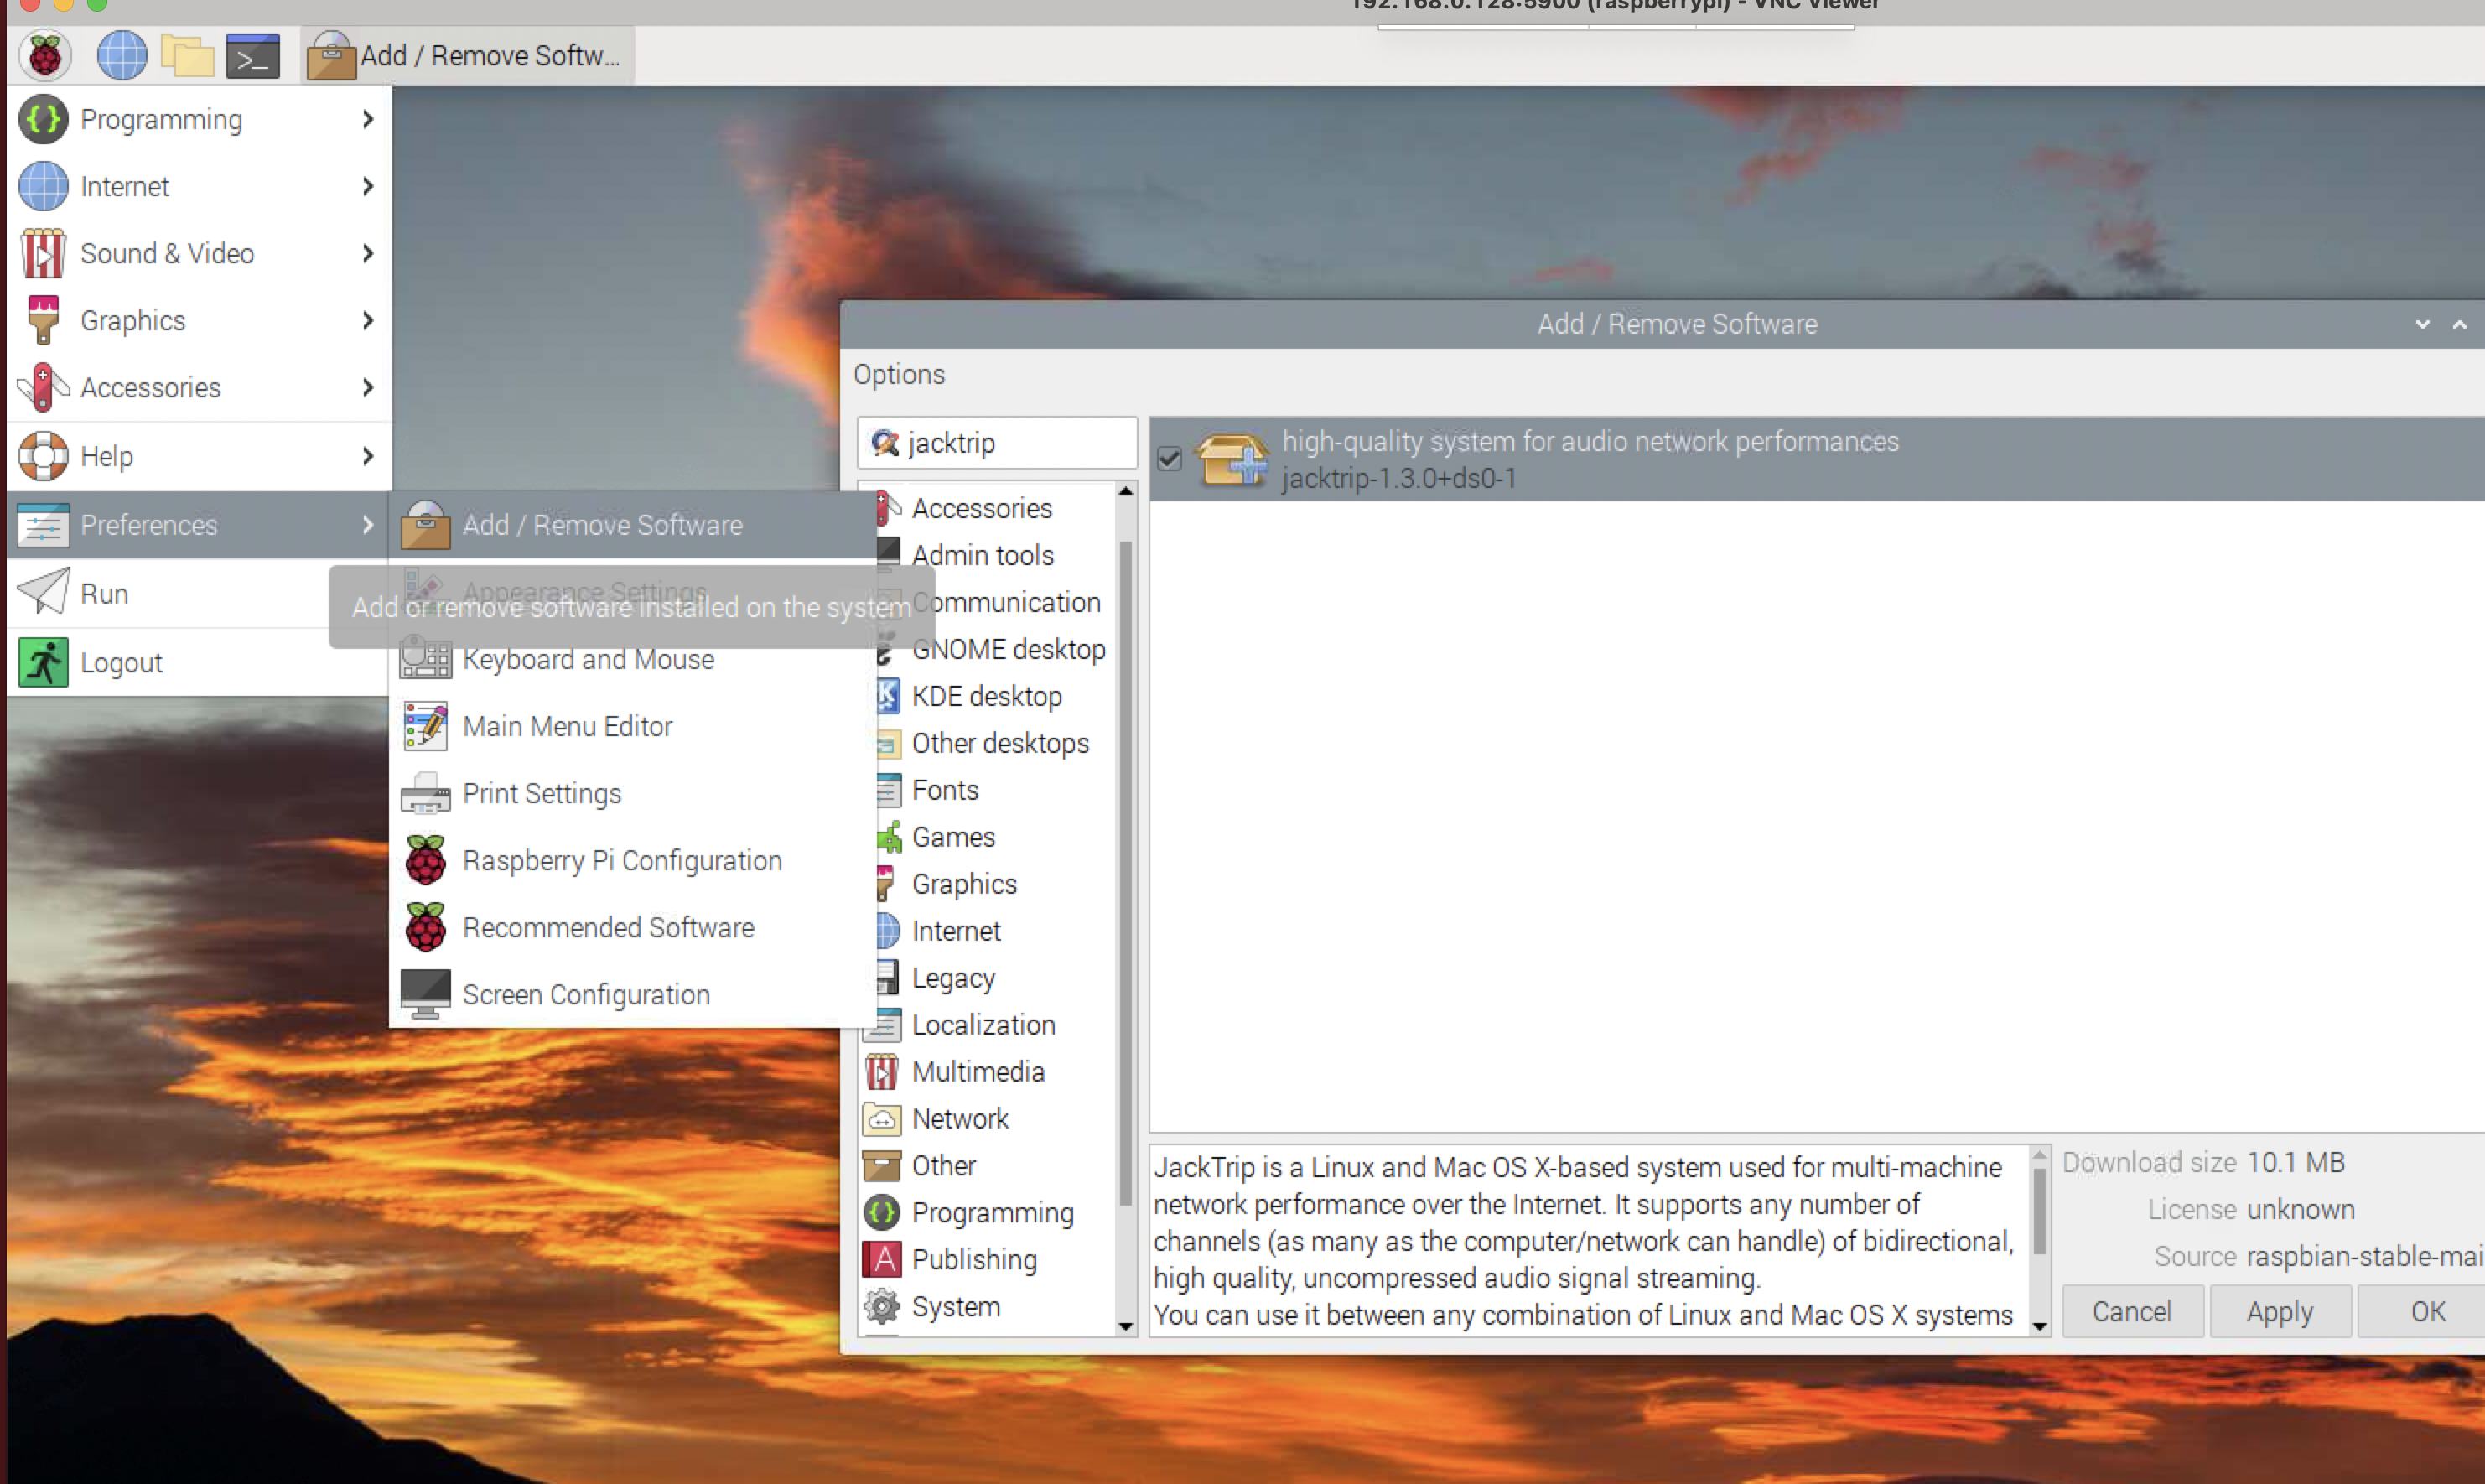The height and width of the screenshot is (1484, 2485).
Task: Launch the web browser globe icon in taskbar
Action: click(x=121, y=55)
